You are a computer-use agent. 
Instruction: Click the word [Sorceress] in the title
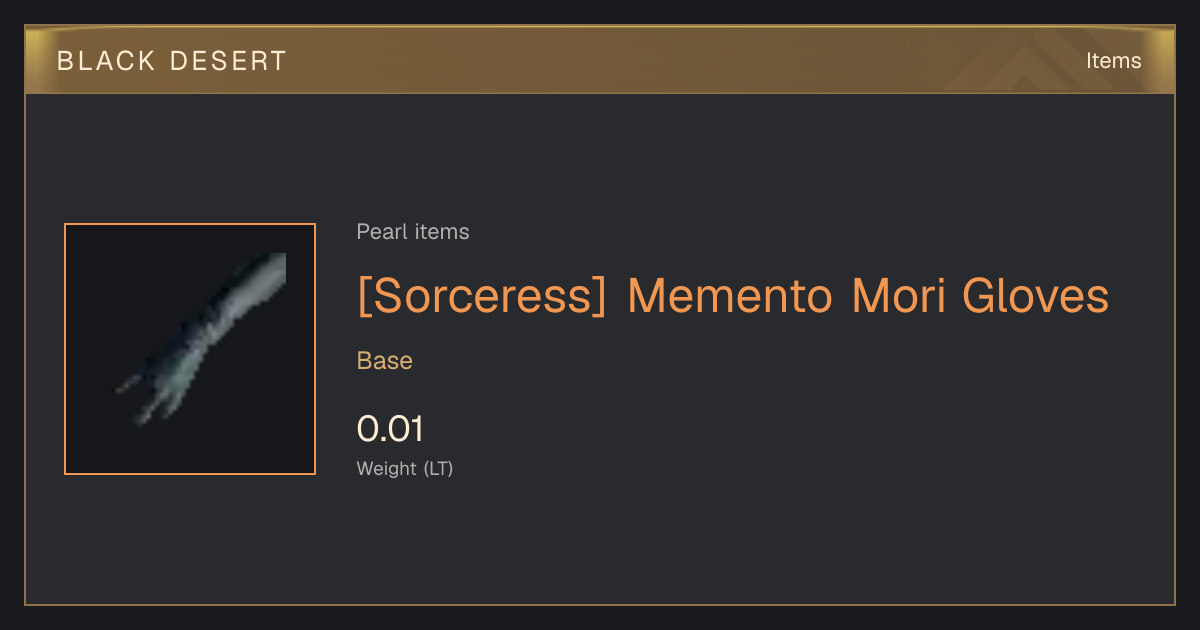tap(482, 296)
